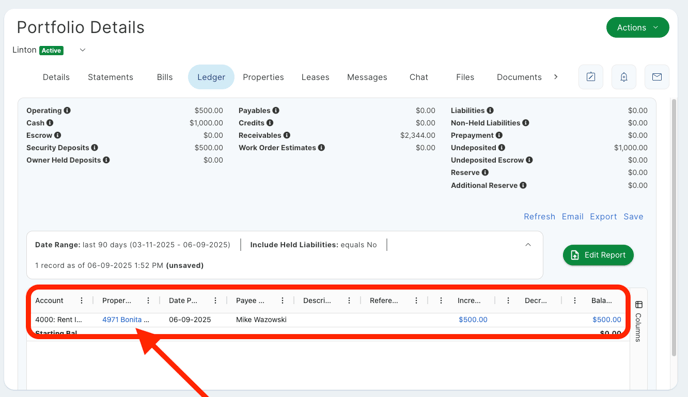Open Description column menu dots
The height and width of the screenshot is (397, 688).
point(349,300)
